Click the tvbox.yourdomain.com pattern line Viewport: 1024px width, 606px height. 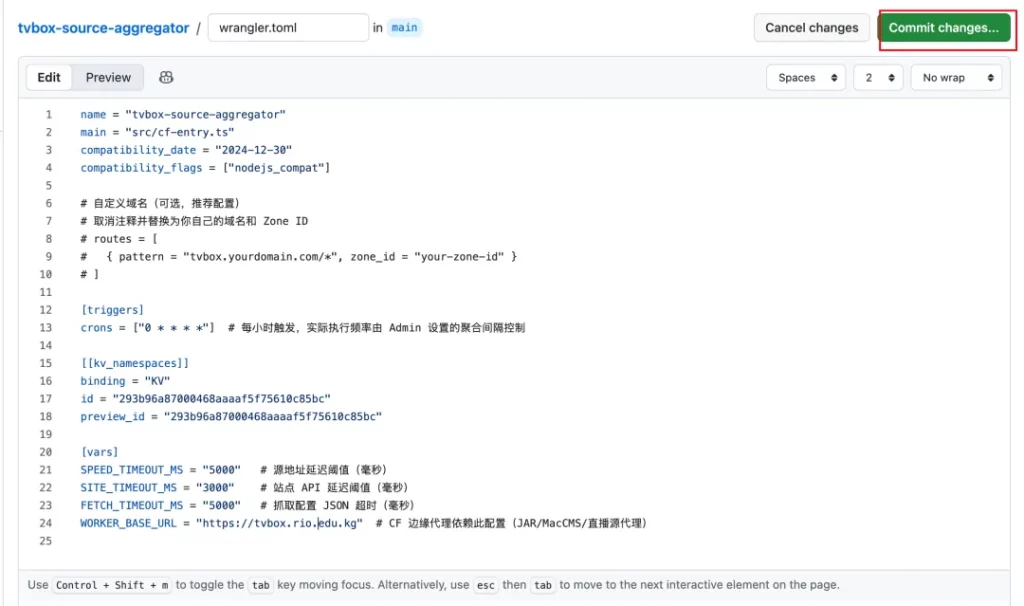point(298,257)
